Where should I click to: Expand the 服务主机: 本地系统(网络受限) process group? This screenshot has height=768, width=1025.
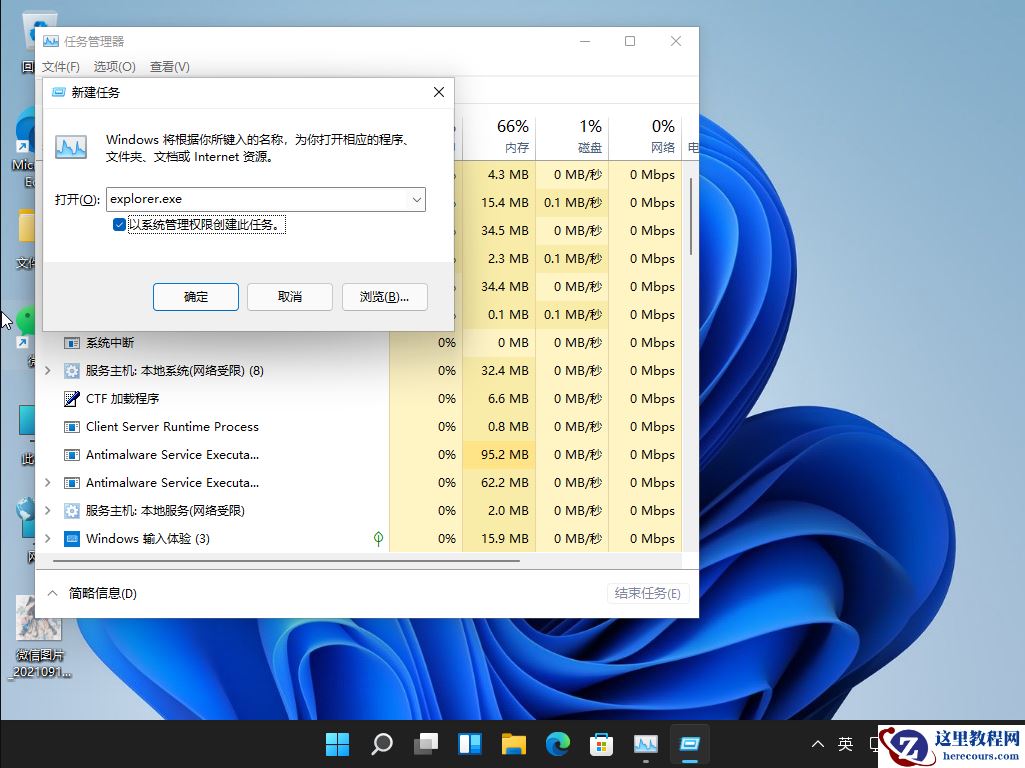[47, 370]
